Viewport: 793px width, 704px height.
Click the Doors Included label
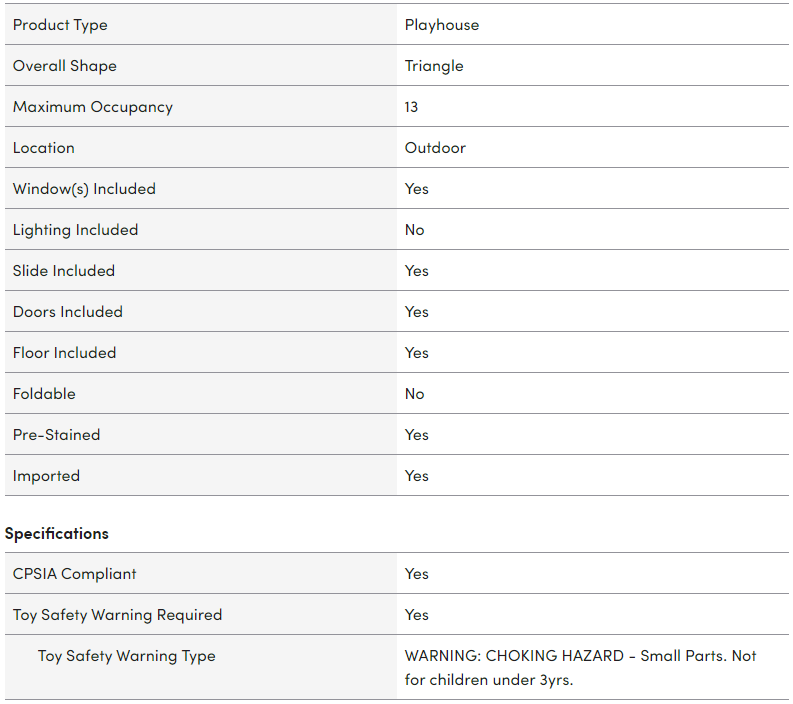tap(67, 312)
